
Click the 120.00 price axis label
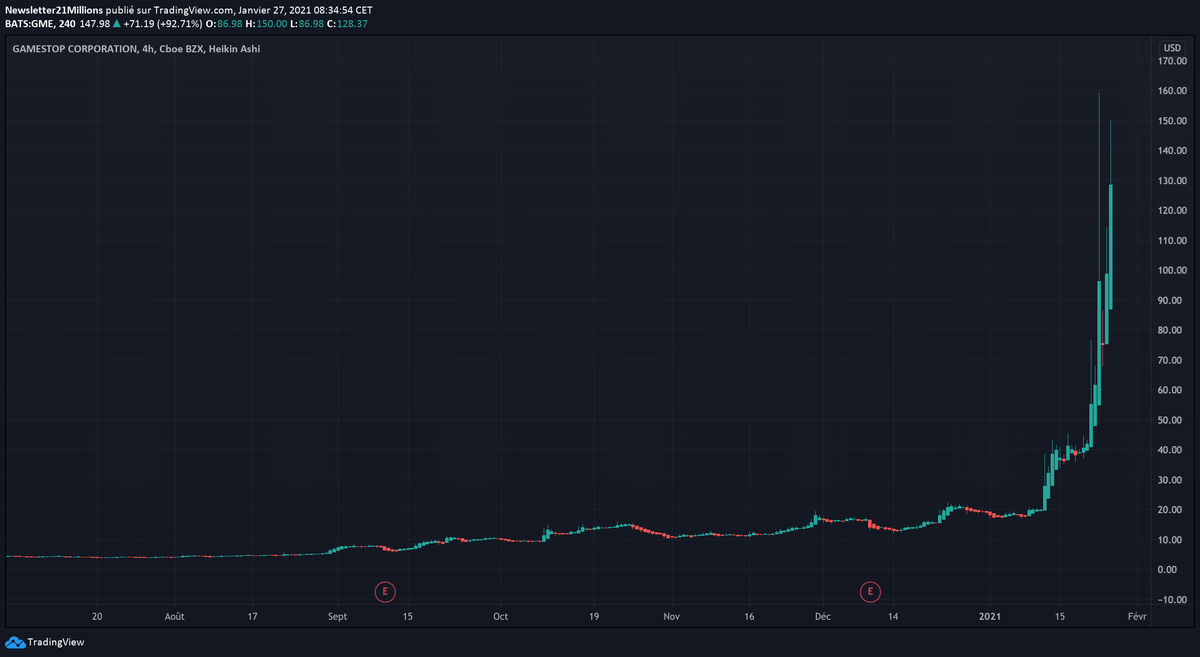(x=1171, y=211)
